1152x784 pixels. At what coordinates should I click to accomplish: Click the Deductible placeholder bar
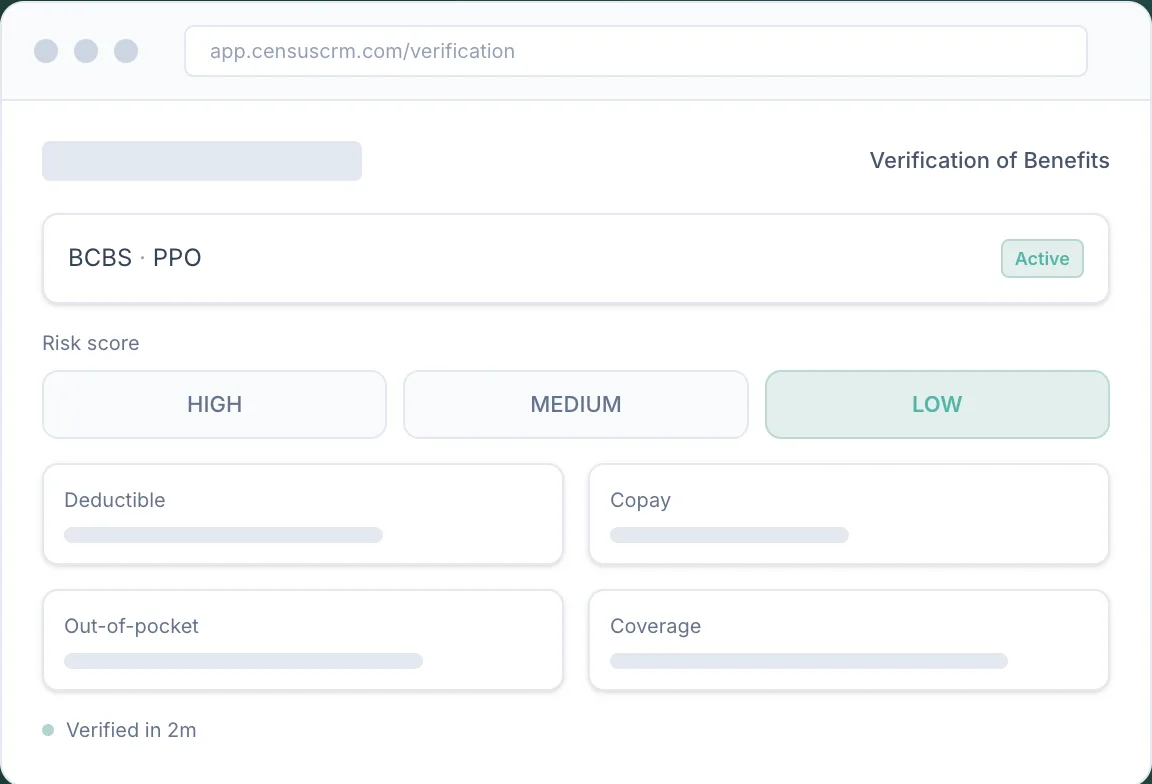[x=223, y=535]
